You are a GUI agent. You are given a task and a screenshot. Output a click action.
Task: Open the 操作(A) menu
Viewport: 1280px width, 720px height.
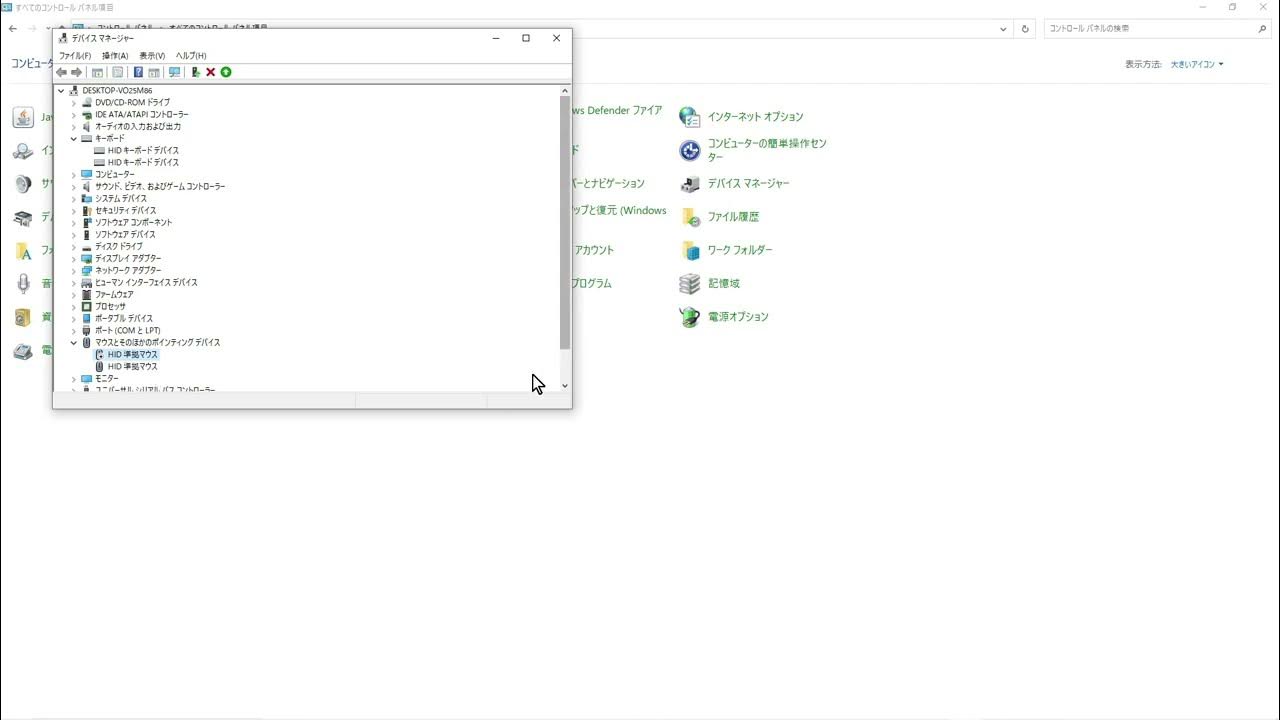pyautogui.click(x=115, y=56)
